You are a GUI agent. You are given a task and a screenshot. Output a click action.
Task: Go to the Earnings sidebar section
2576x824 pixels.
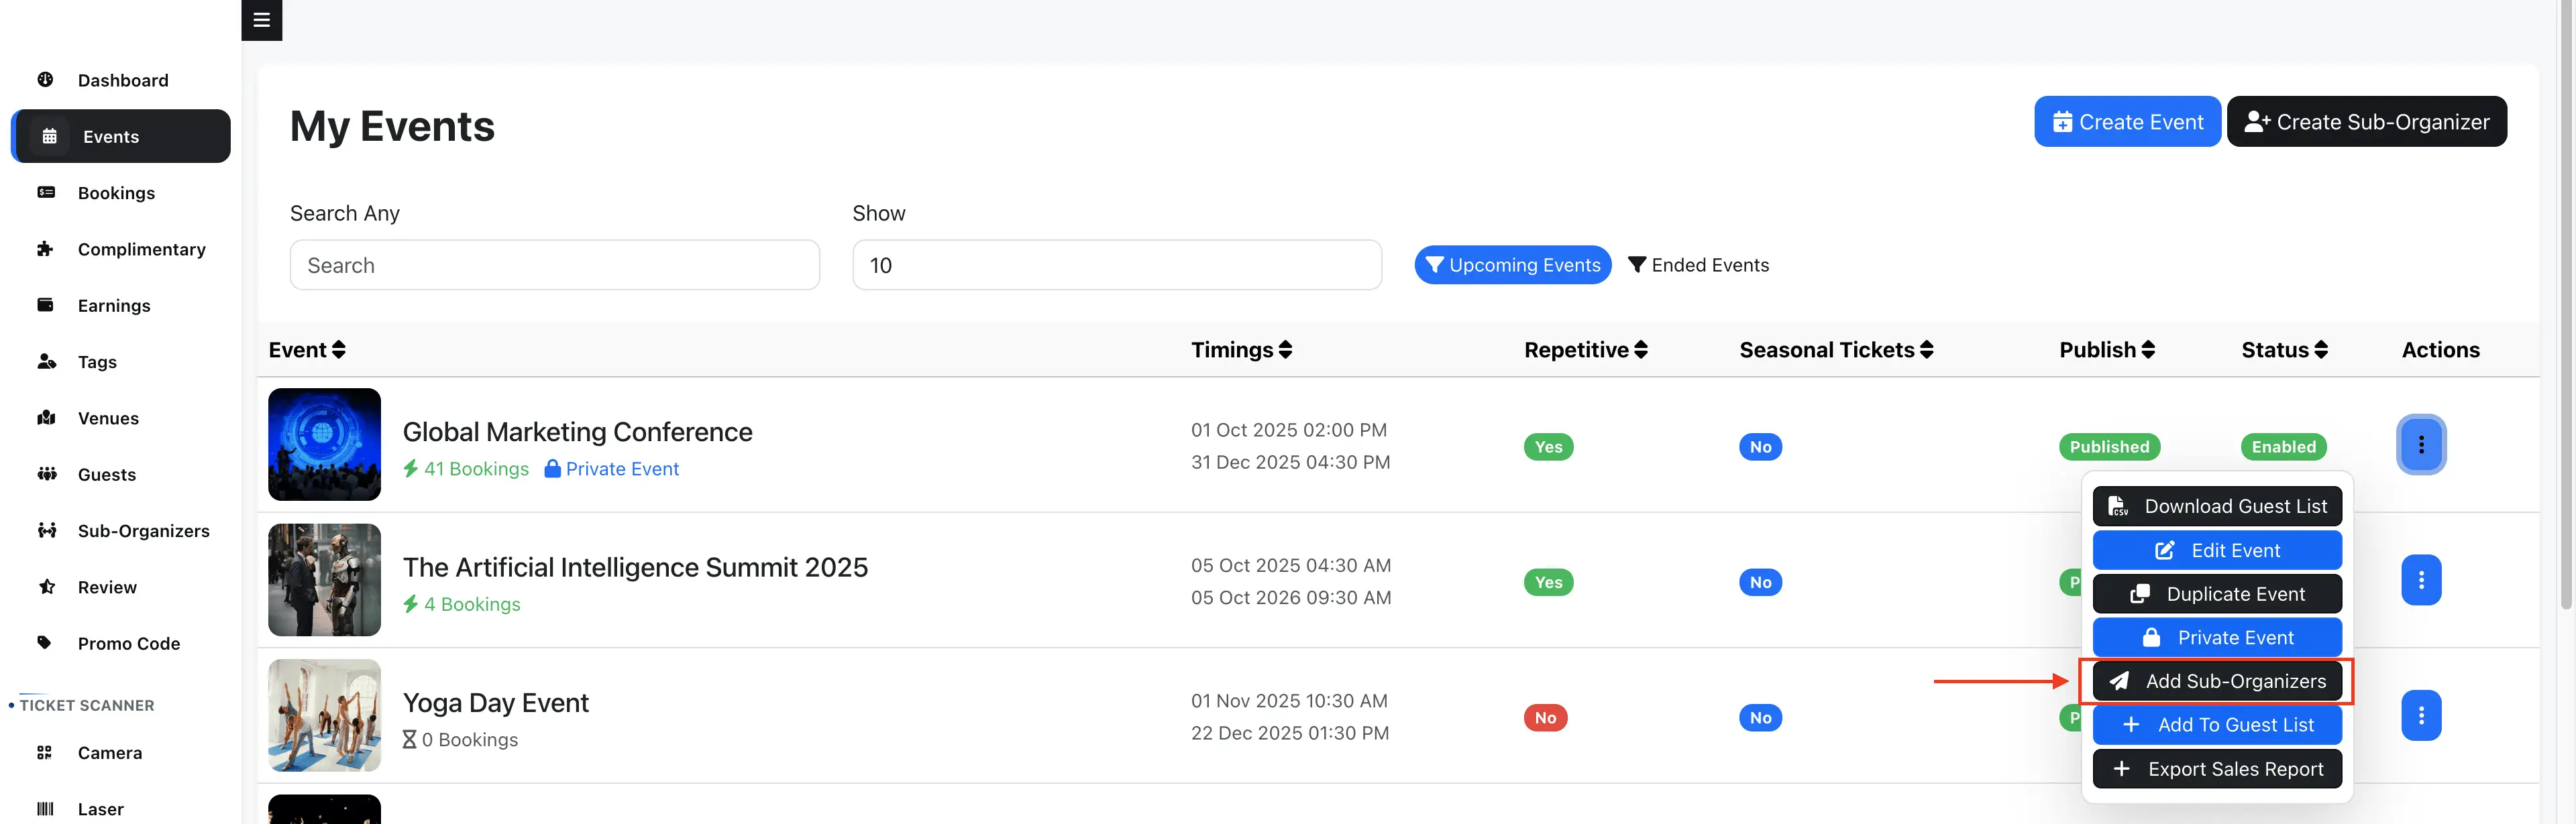[x=114, y=306]
